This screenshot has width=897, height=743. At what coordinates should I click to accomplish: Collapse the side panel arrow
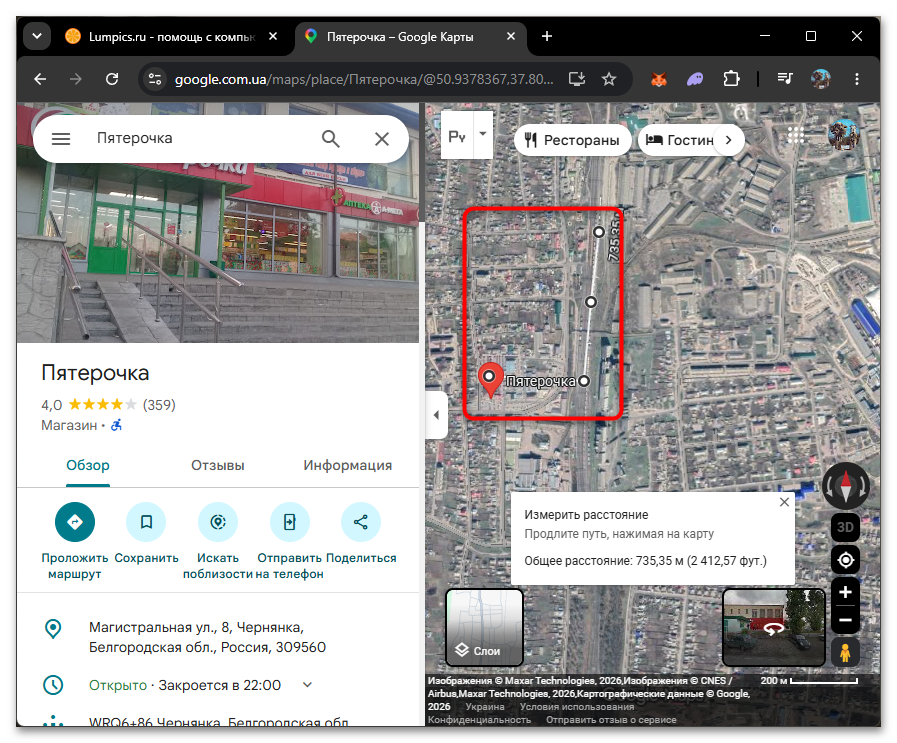436,415
